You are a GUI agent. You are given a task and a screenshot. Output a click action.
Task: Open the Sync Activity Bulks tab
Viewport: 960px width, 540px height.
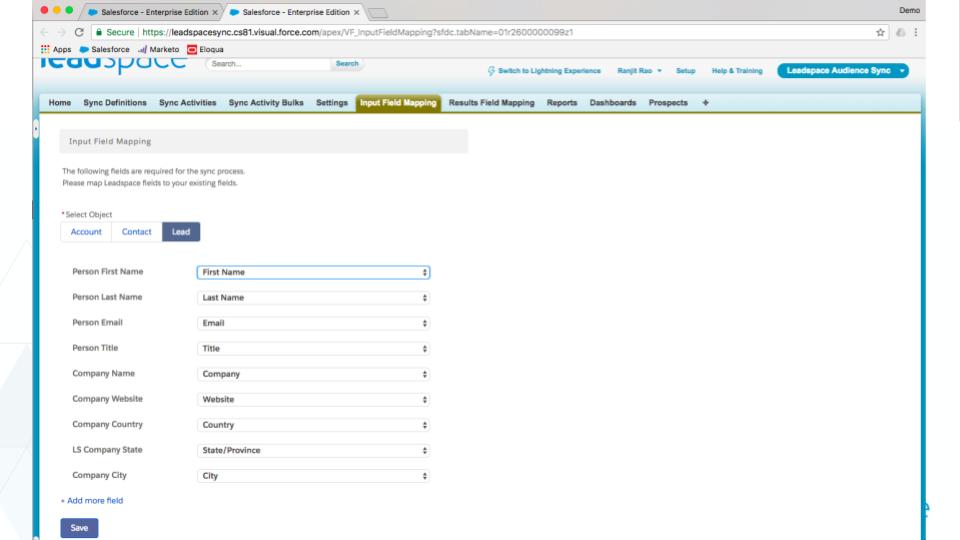pyautogui.click(x=266, y=103)
